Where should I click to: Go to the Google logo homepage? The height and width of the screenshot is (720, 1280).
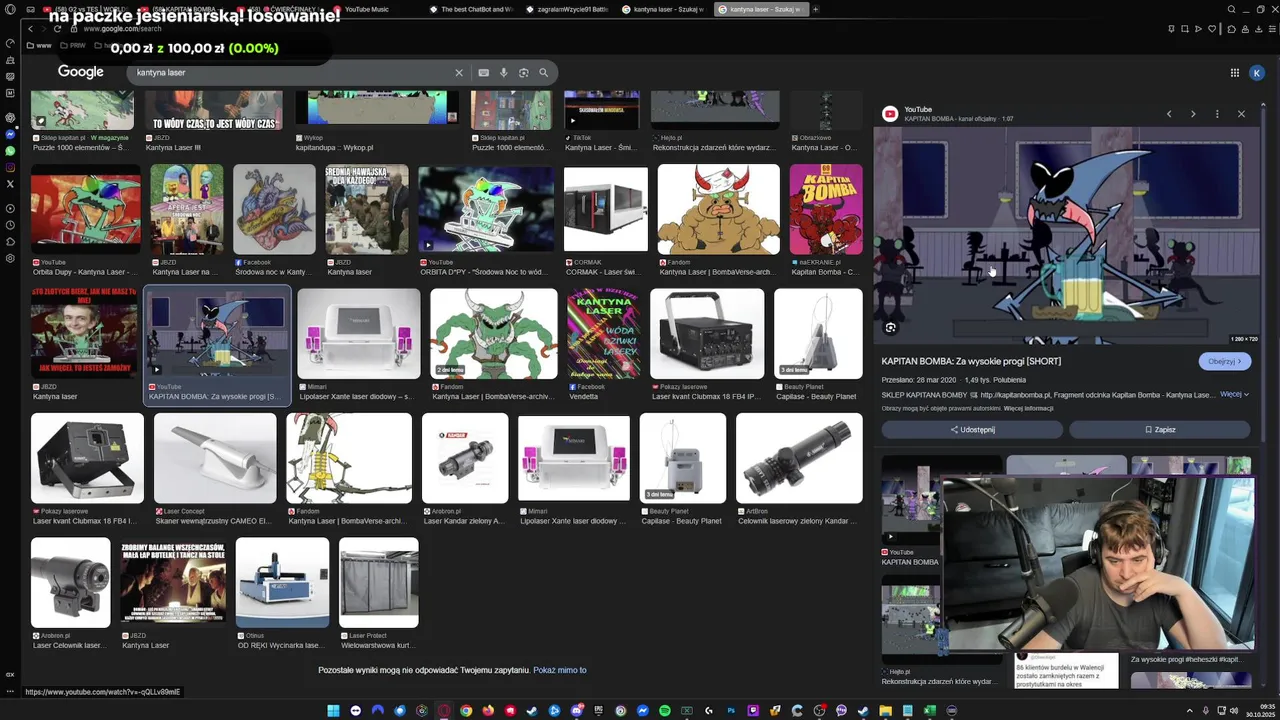pos(81,72)
